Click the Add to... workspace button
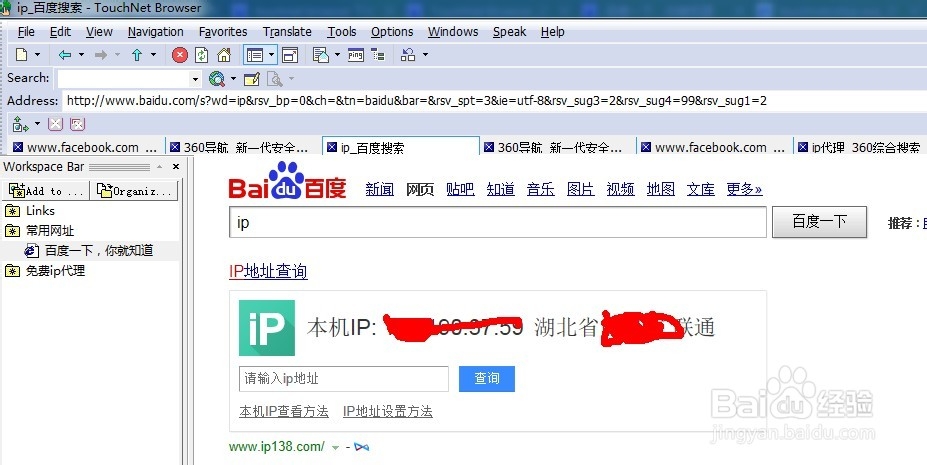927x465 pixels. 47,191
